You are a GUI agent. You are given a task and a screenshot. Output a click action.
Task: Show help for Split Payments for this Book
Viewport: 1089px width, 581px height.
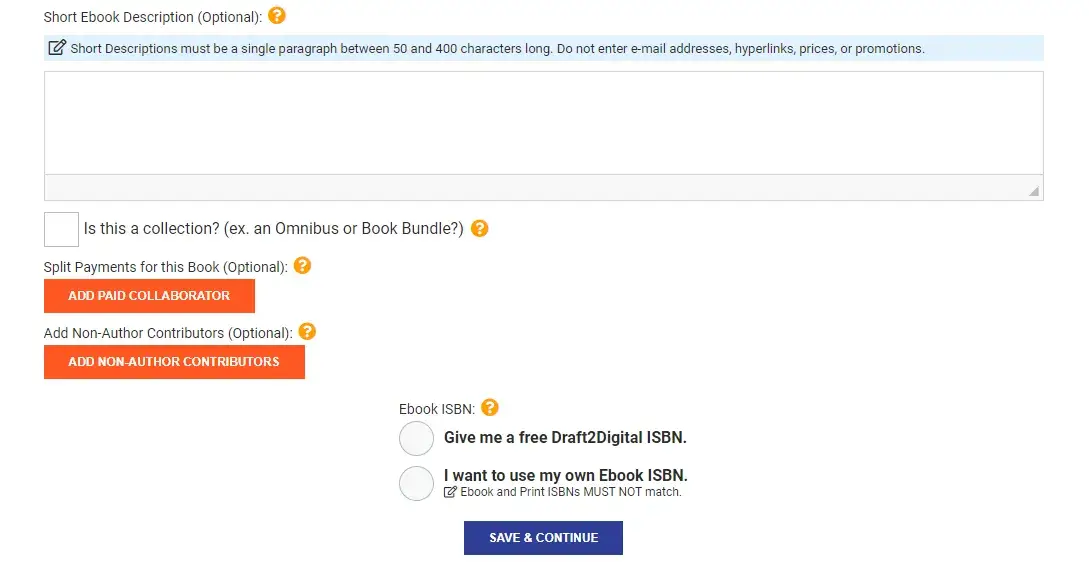(x=302, y=266)
